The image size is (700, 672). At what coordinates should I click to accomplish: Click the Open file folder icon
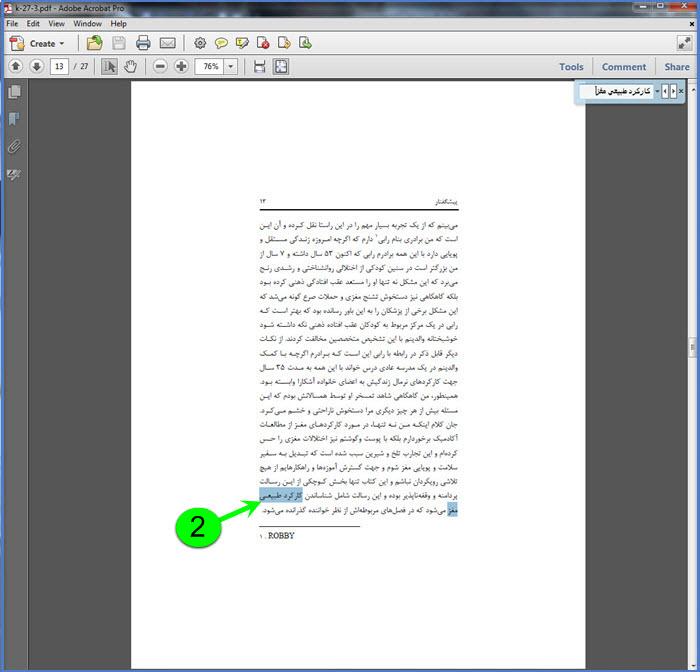[x=94, y=43]
